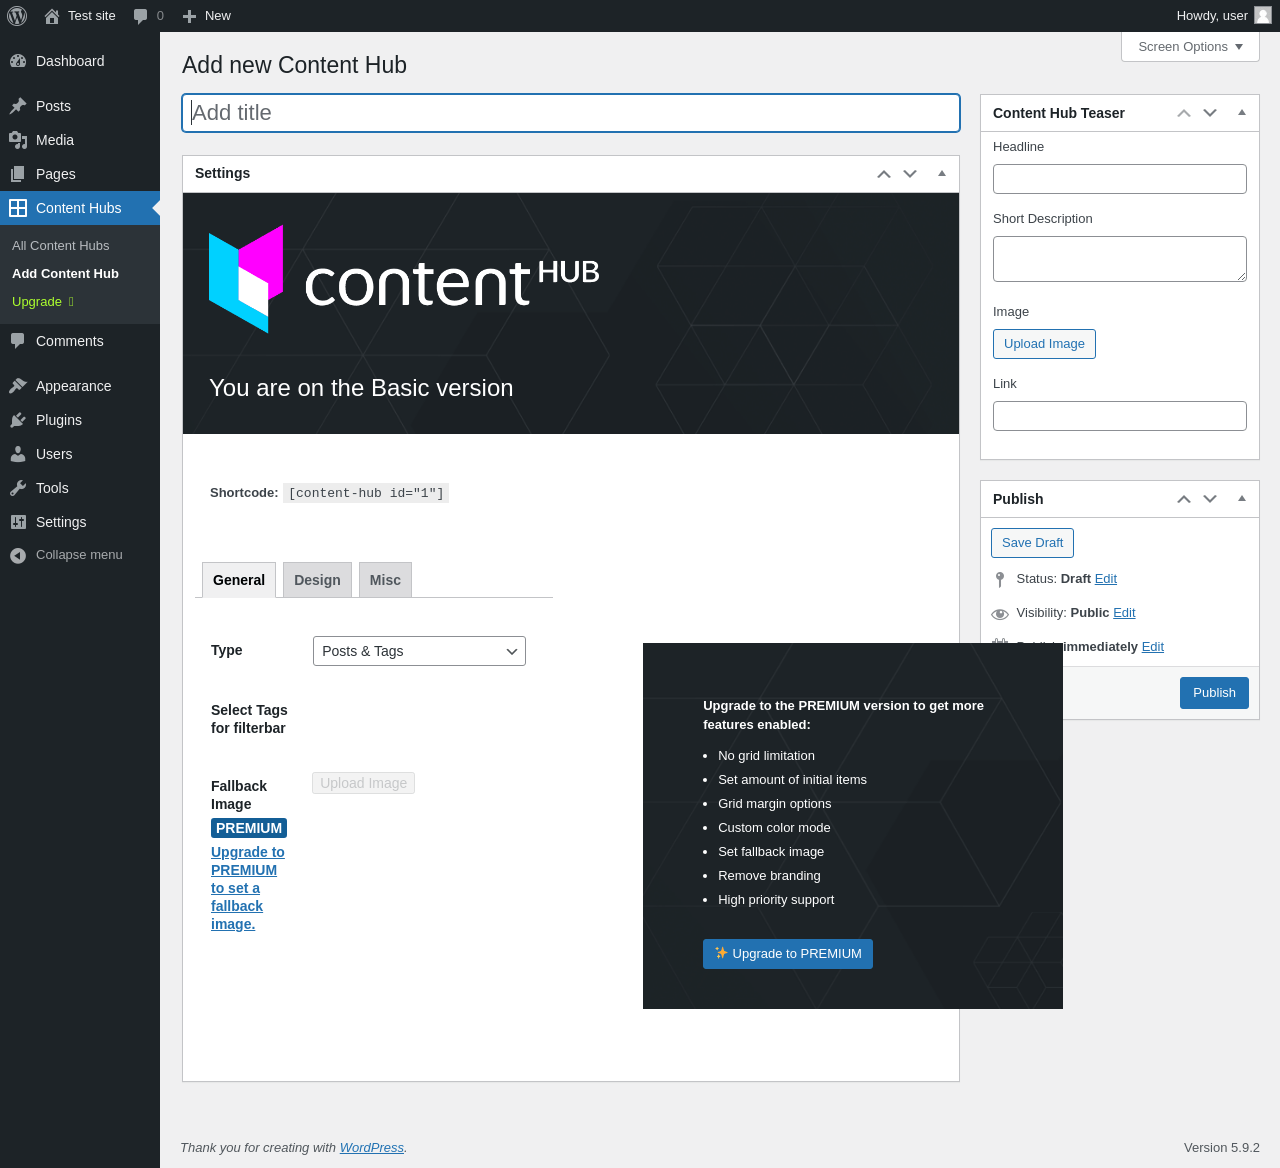Screen dimensions: 1280x1168
Task: Click the Pages icon in sidebar
Action: point(18,174)
